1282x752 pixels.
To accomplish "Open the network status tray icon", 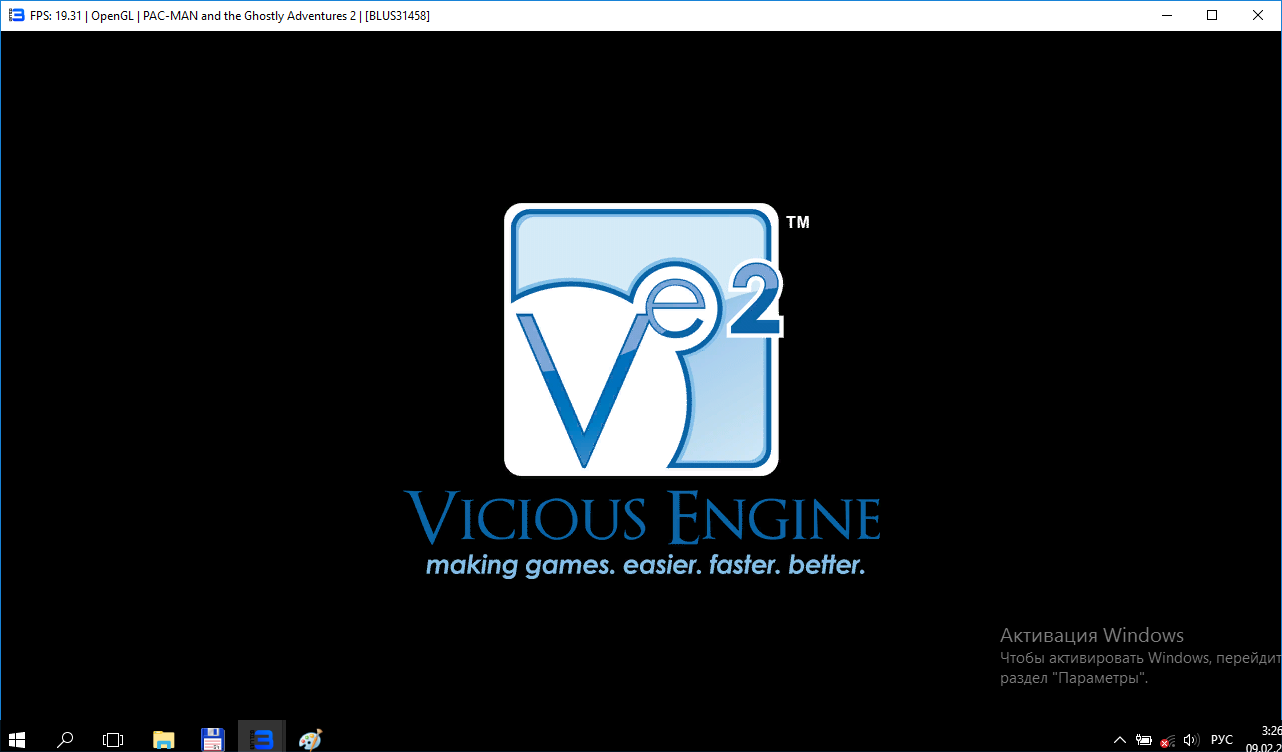I will [1167, 740].
